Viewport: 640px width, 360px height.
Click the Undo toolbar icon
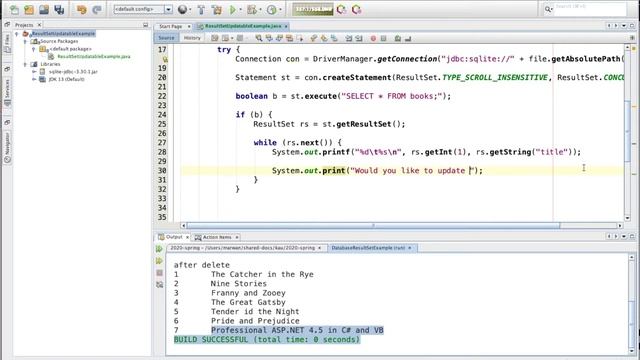click(82, 9)
